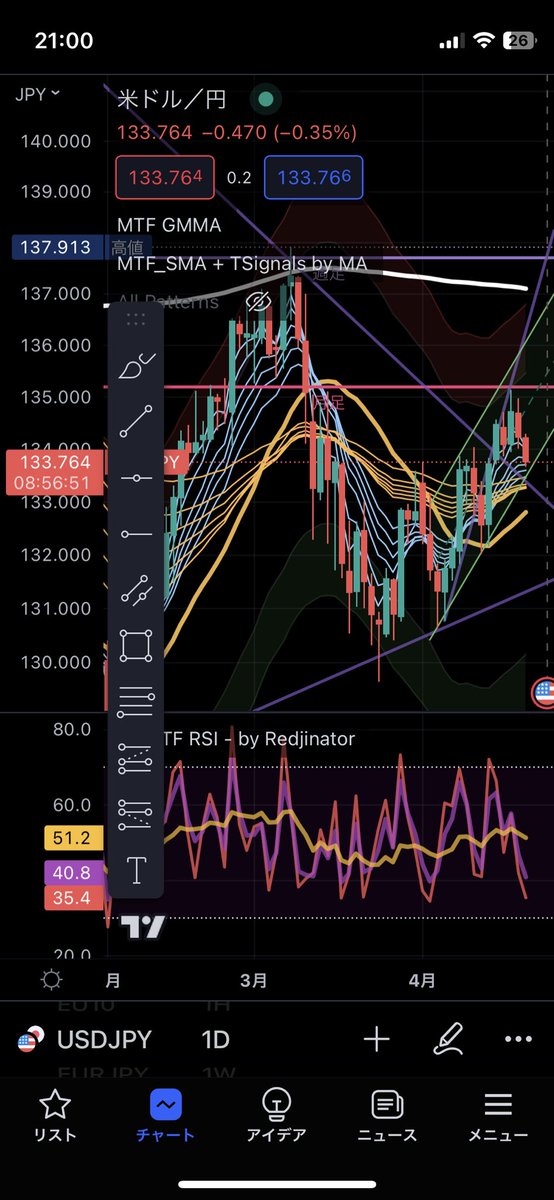Open the pencil drawing tools icon
The height and width of the screenshot is (1200, 554).
pyautogui.click(x=448, y=1039)
